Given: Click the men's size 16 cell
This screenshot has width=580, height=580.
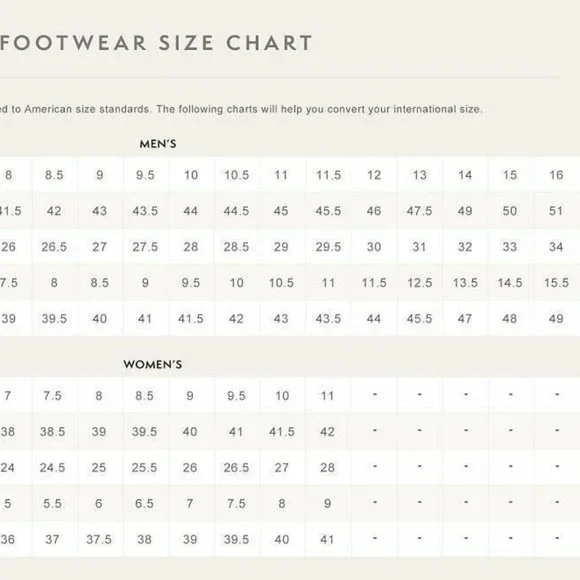Looking at the screenshot, I should [556, 175].
